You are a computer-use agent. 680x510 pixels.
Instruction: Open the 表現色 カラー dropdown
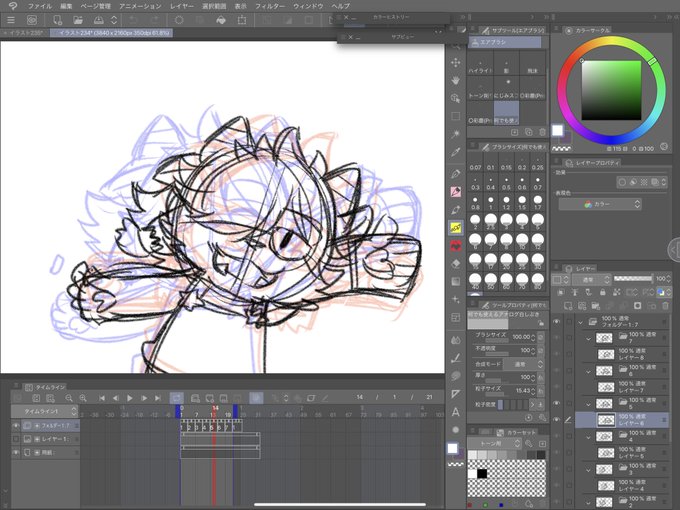(x=600, y=204)
